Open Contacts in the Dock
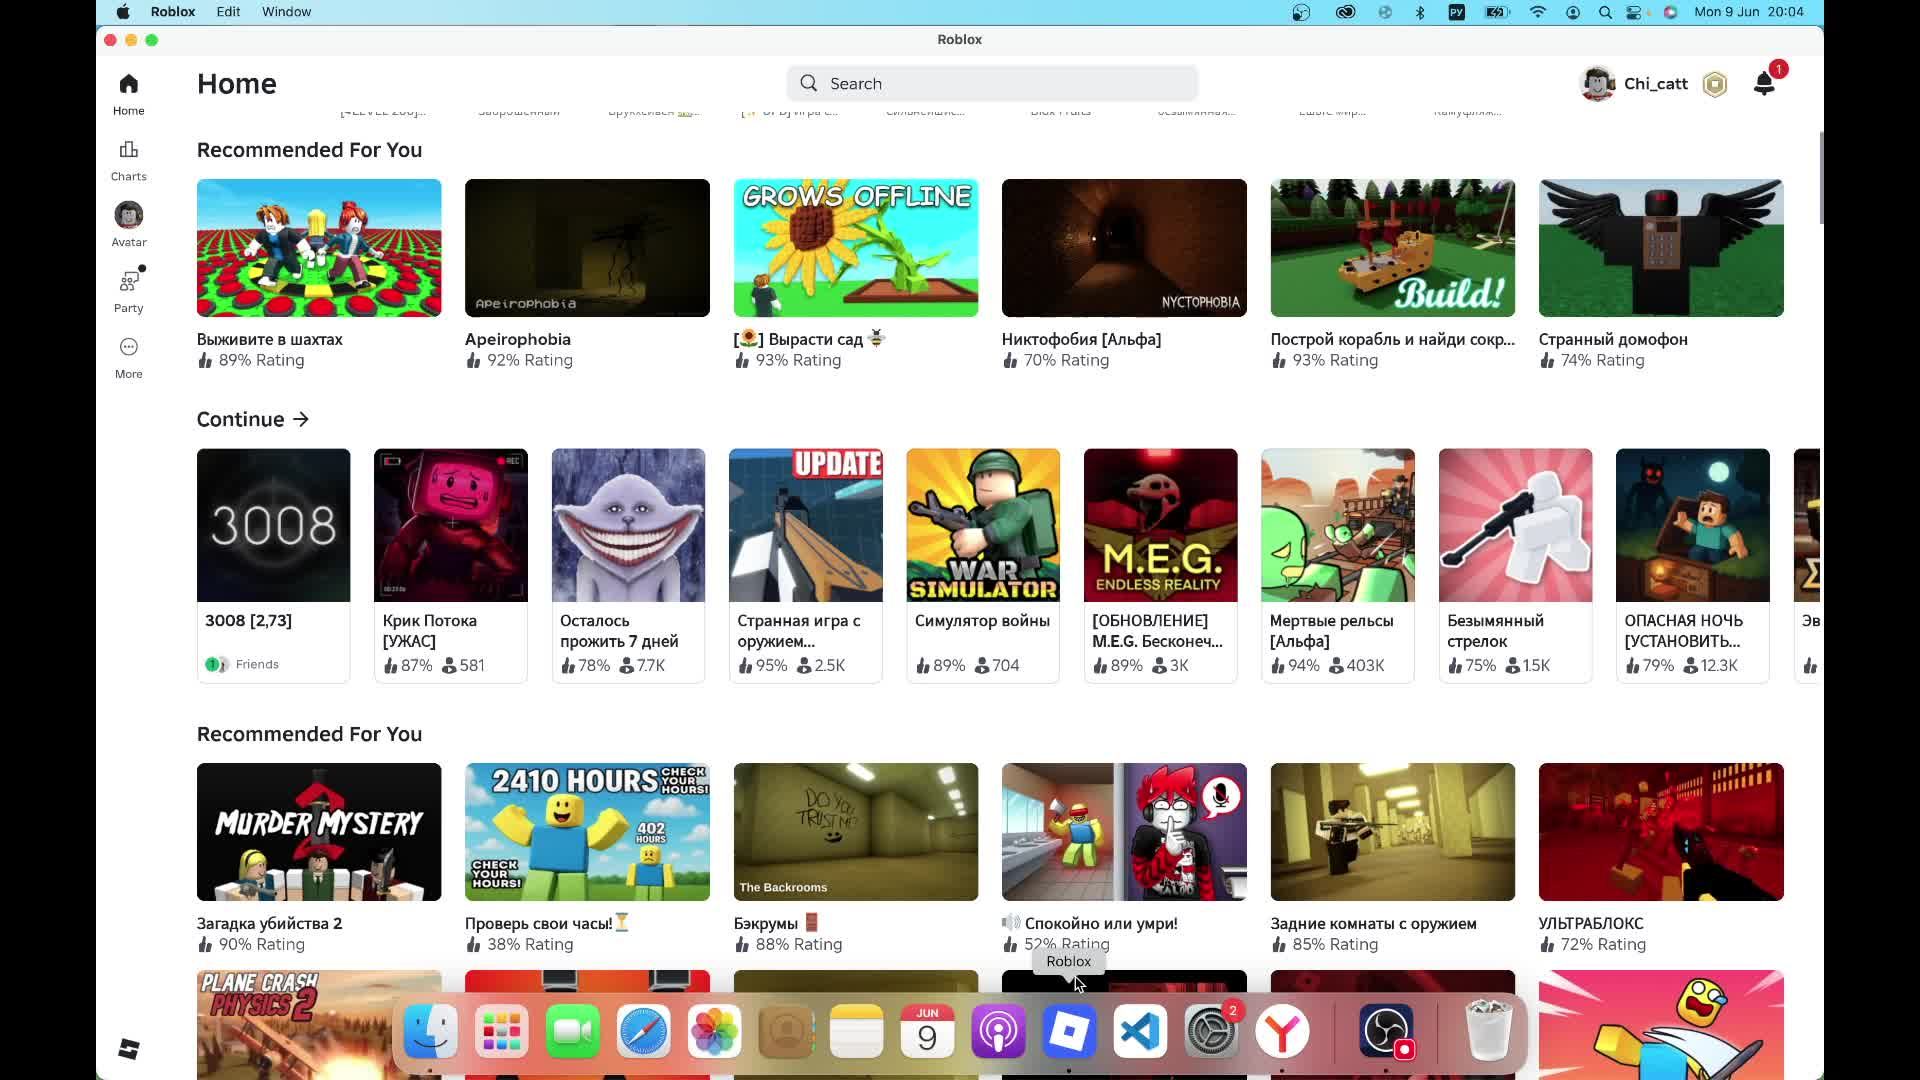 coord(786,1031)
